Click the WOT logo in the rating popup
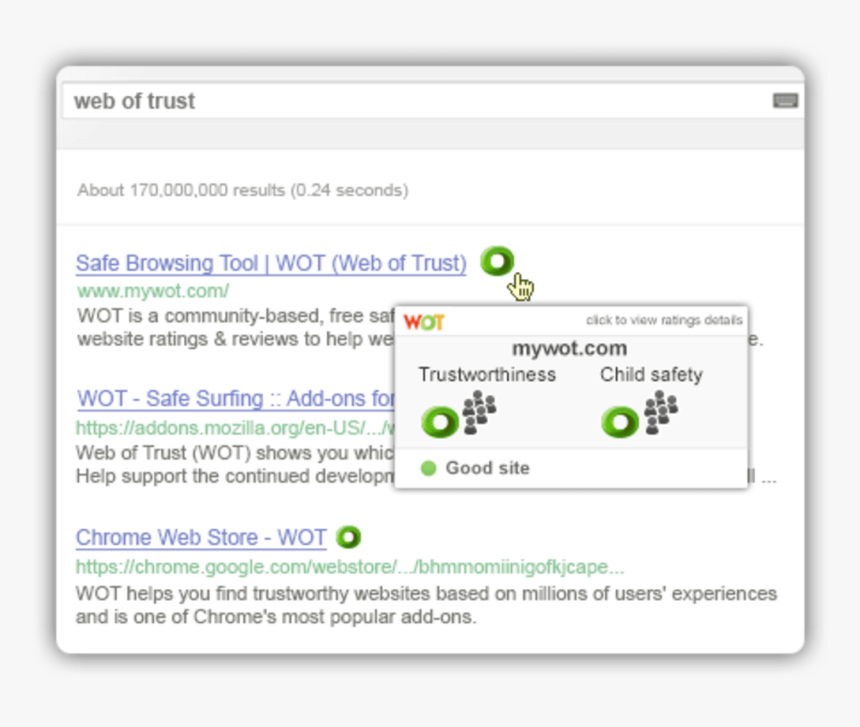The height and width of the screenshot is (727, 860). [423, 322]
